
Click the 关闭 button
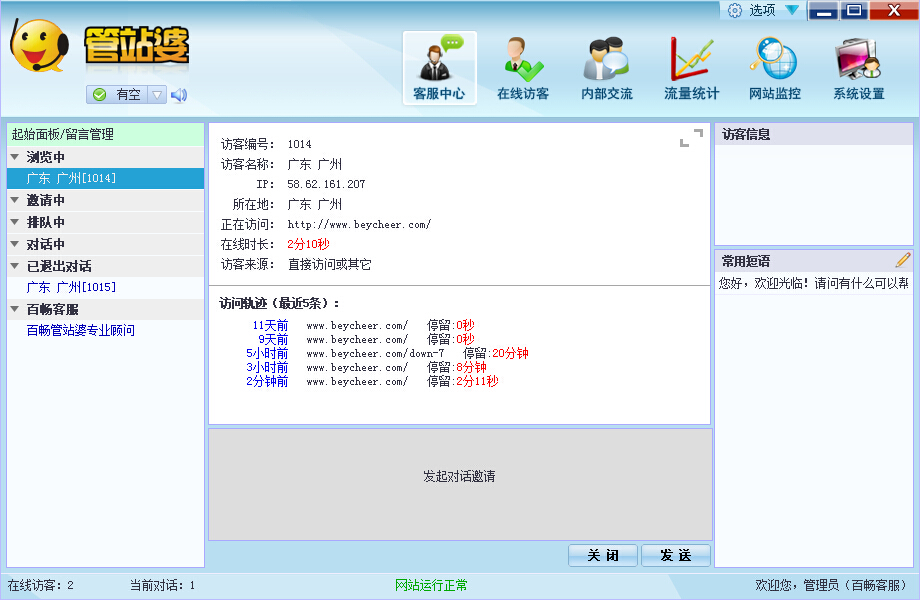(x=603, y=555)
